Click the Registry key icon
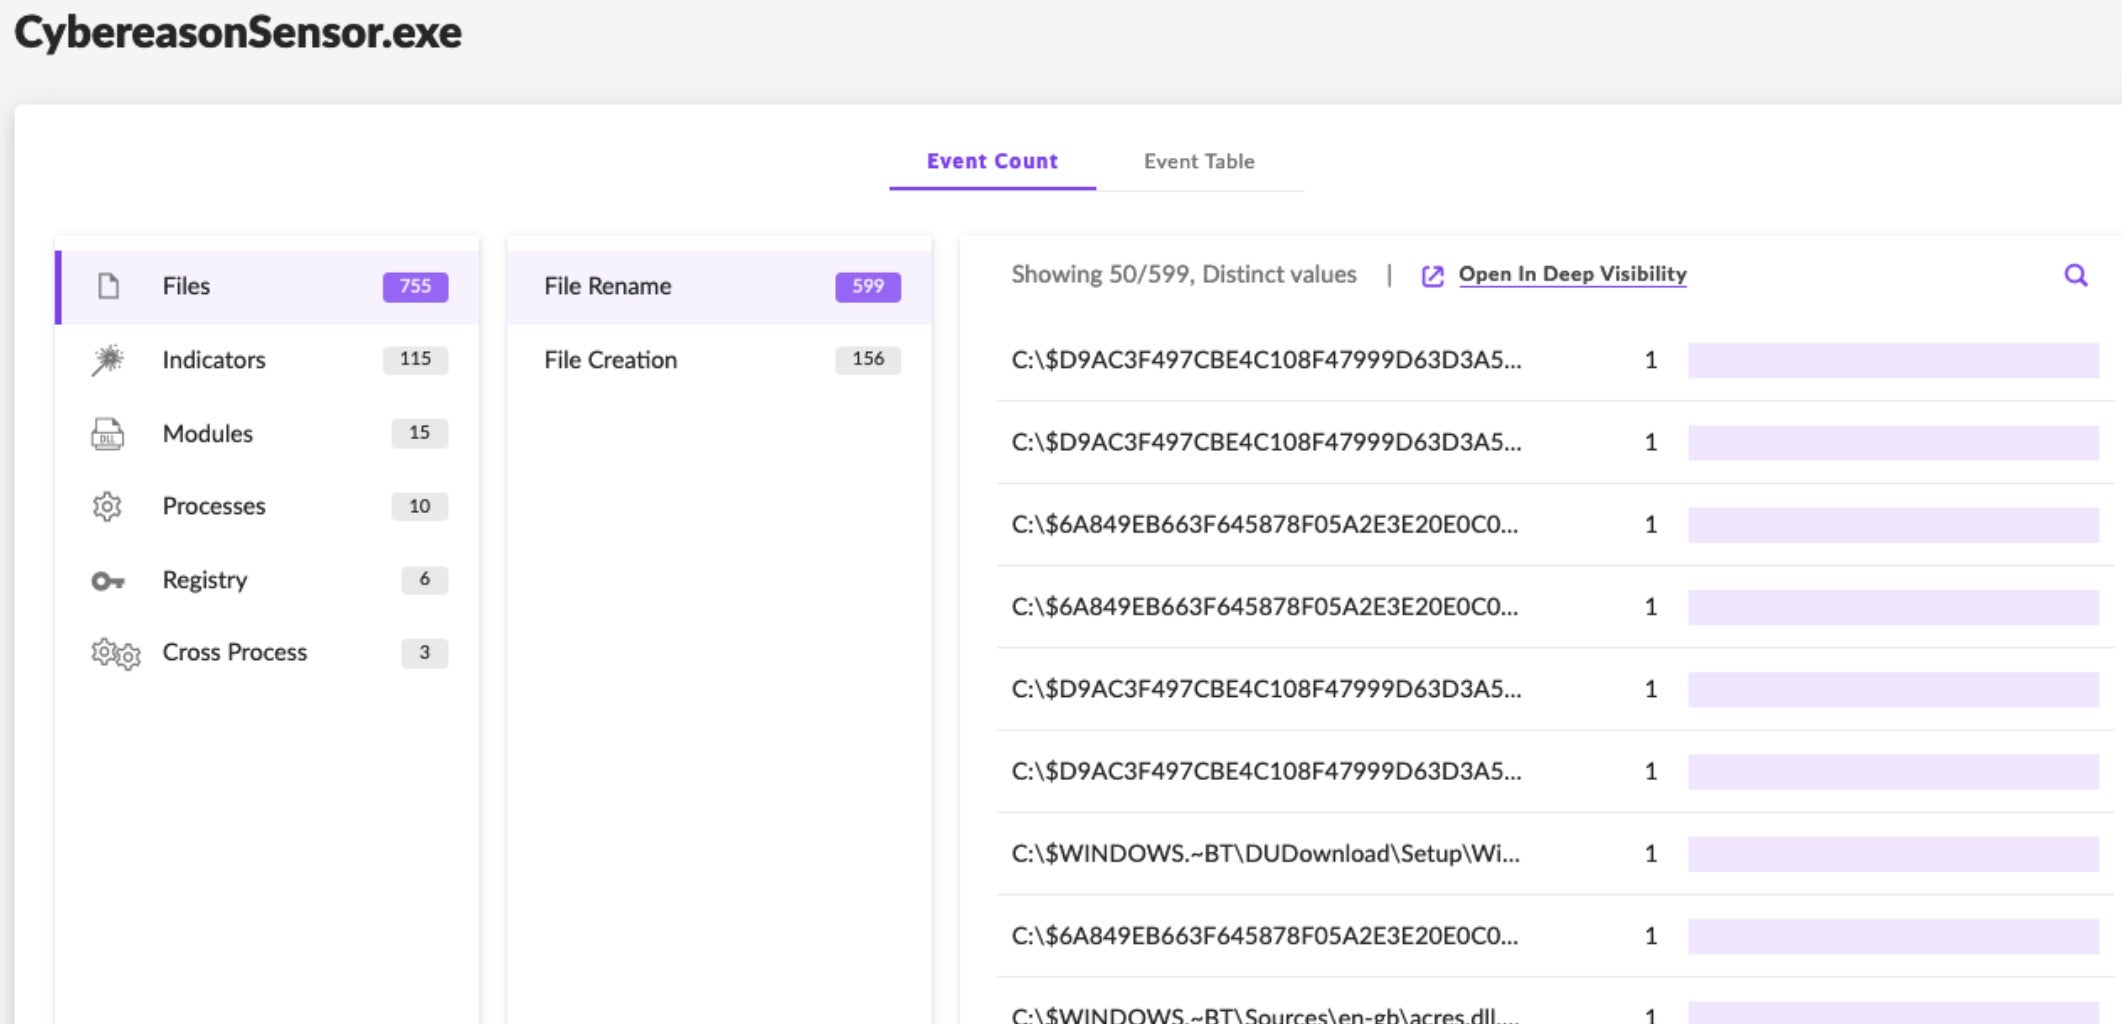The height and width of the screenshot is (1024, 2122). tap(108, 581)
